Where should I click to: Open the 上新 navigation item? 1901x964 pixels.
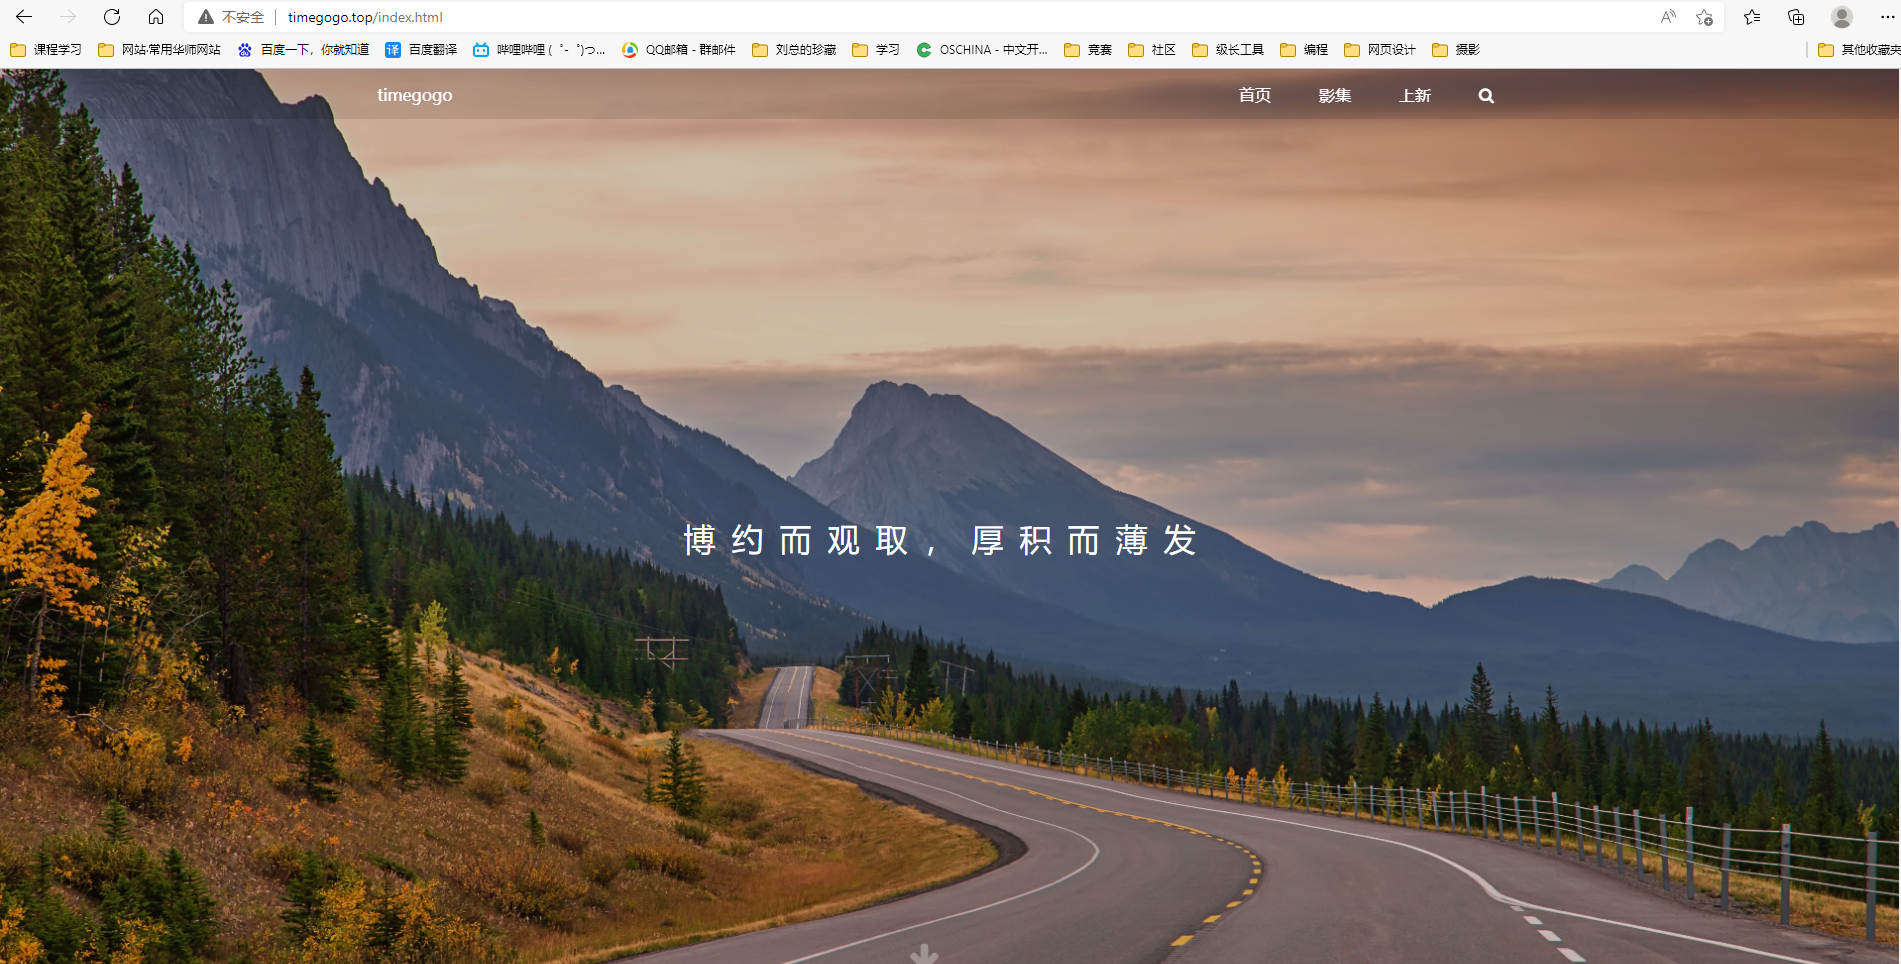pos(1415,95)
